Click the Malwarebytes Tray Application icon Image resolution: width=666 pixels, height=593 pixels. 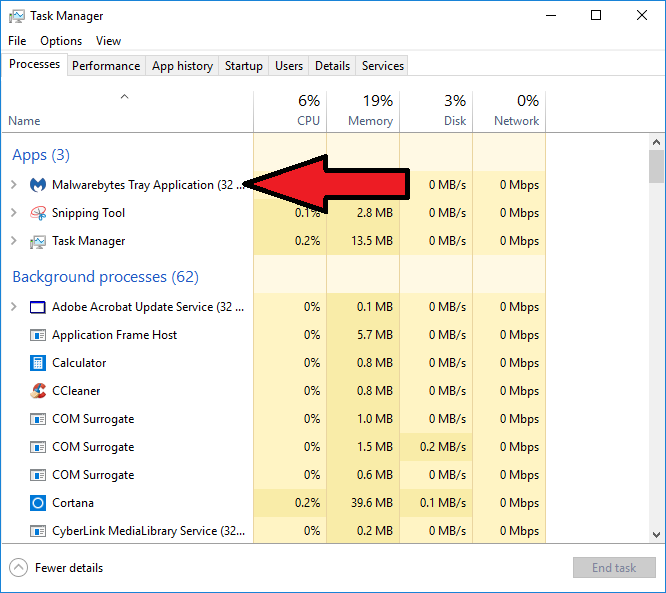click(x=38, y=185)
